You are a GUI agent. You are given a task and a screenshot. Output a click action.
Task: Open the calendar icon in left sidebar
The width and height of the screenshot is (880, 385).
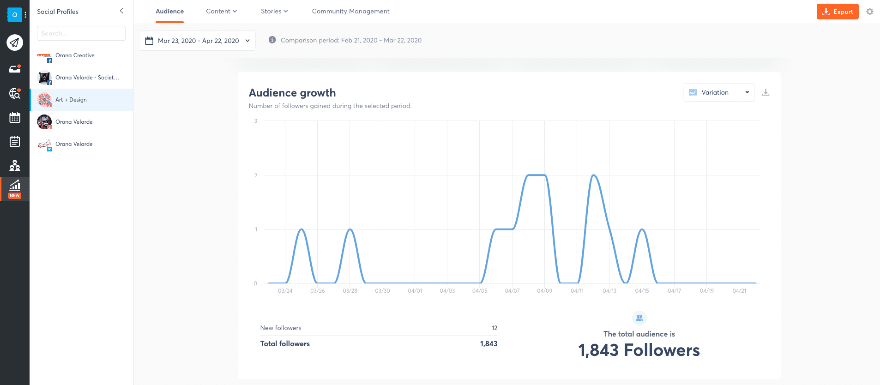(15, 118)
